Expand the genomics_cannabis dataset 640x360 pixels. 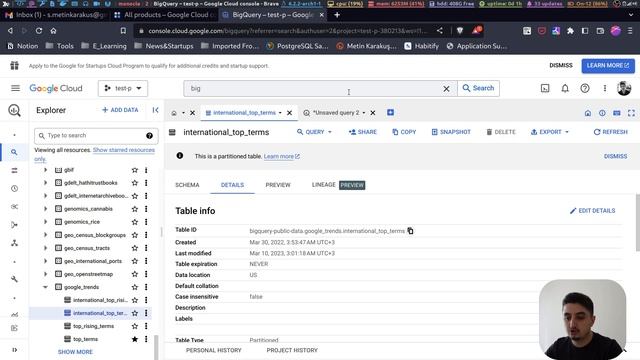tap(45, 209)
